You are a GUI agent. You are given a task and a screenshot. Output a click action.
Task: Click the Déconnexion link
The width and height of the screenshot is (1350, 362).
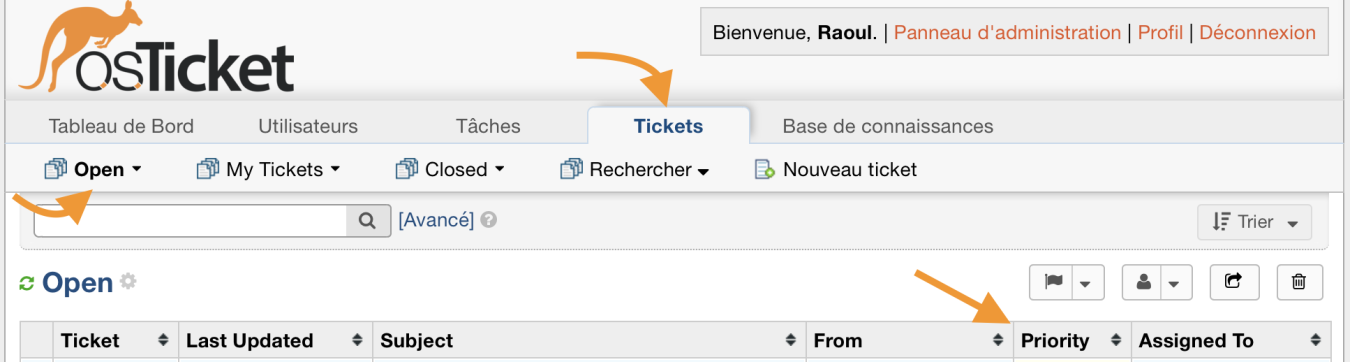pyautogui.click(x=1257, y=32)
